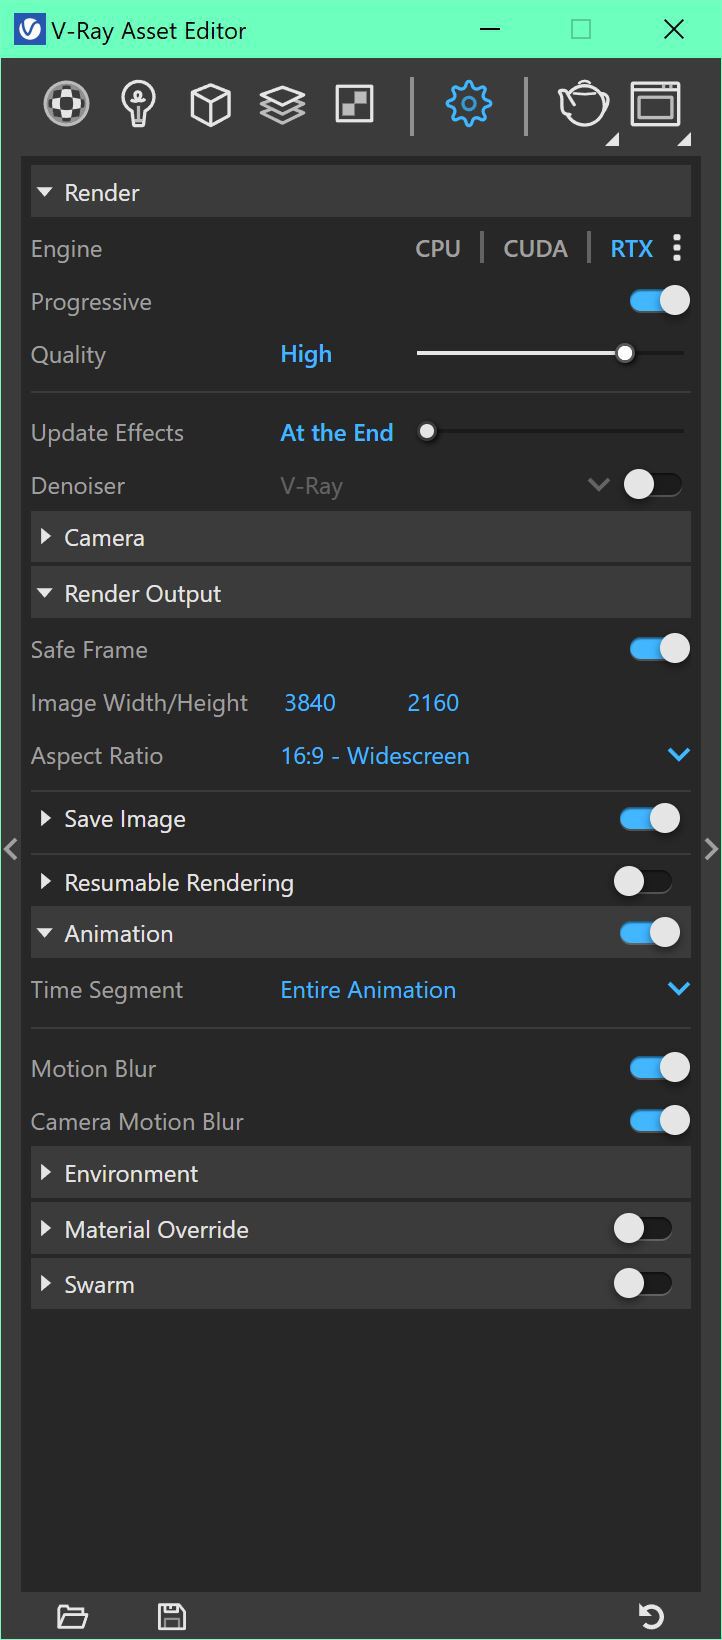Screen dimensions: 722x1640
Task: Click the floppy-disk save settings icon
Action: click(172, 1616)
